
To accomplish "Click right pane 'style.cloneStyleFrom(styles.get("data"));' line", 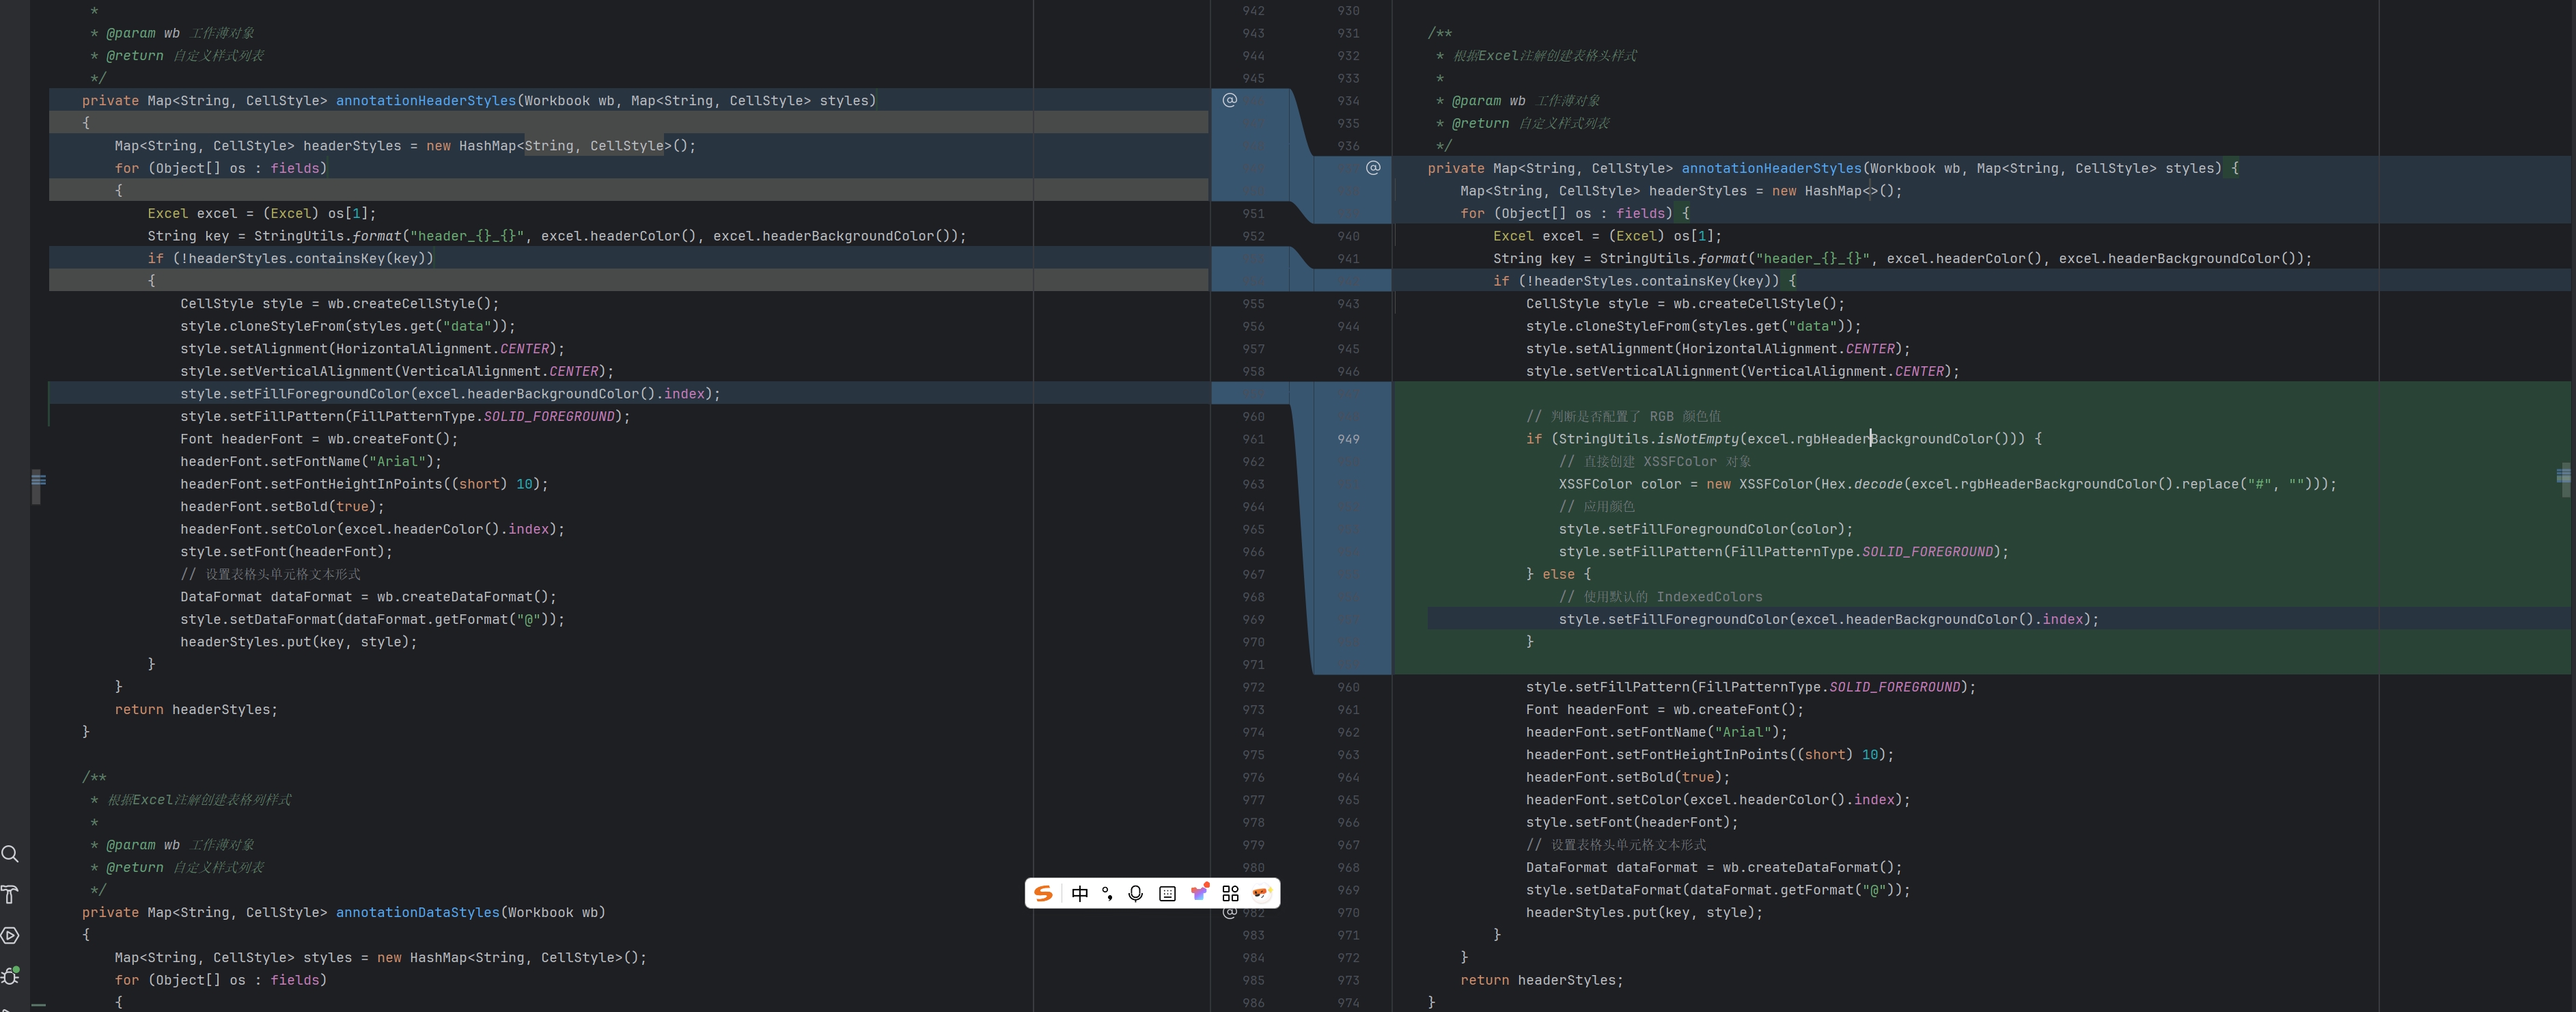I will [x=1693, y=326].
